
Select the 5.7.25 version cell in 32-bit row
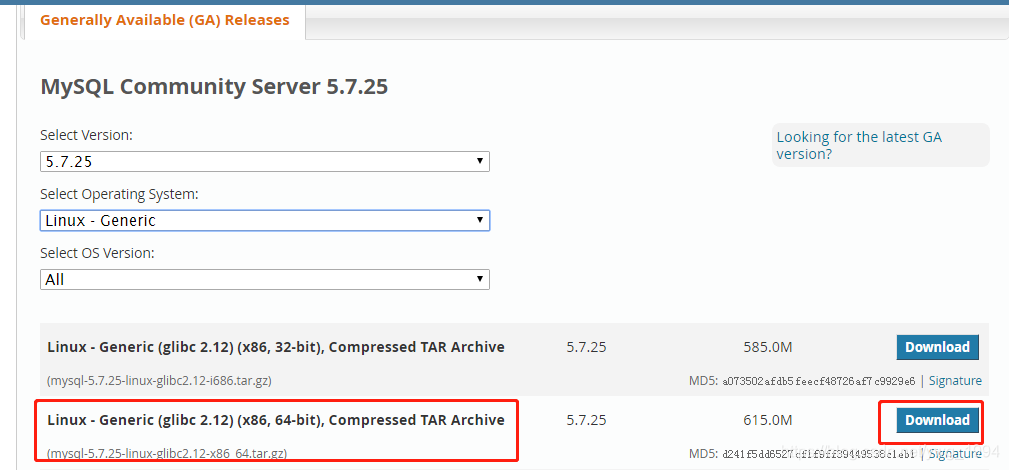(x=586, y=348)
